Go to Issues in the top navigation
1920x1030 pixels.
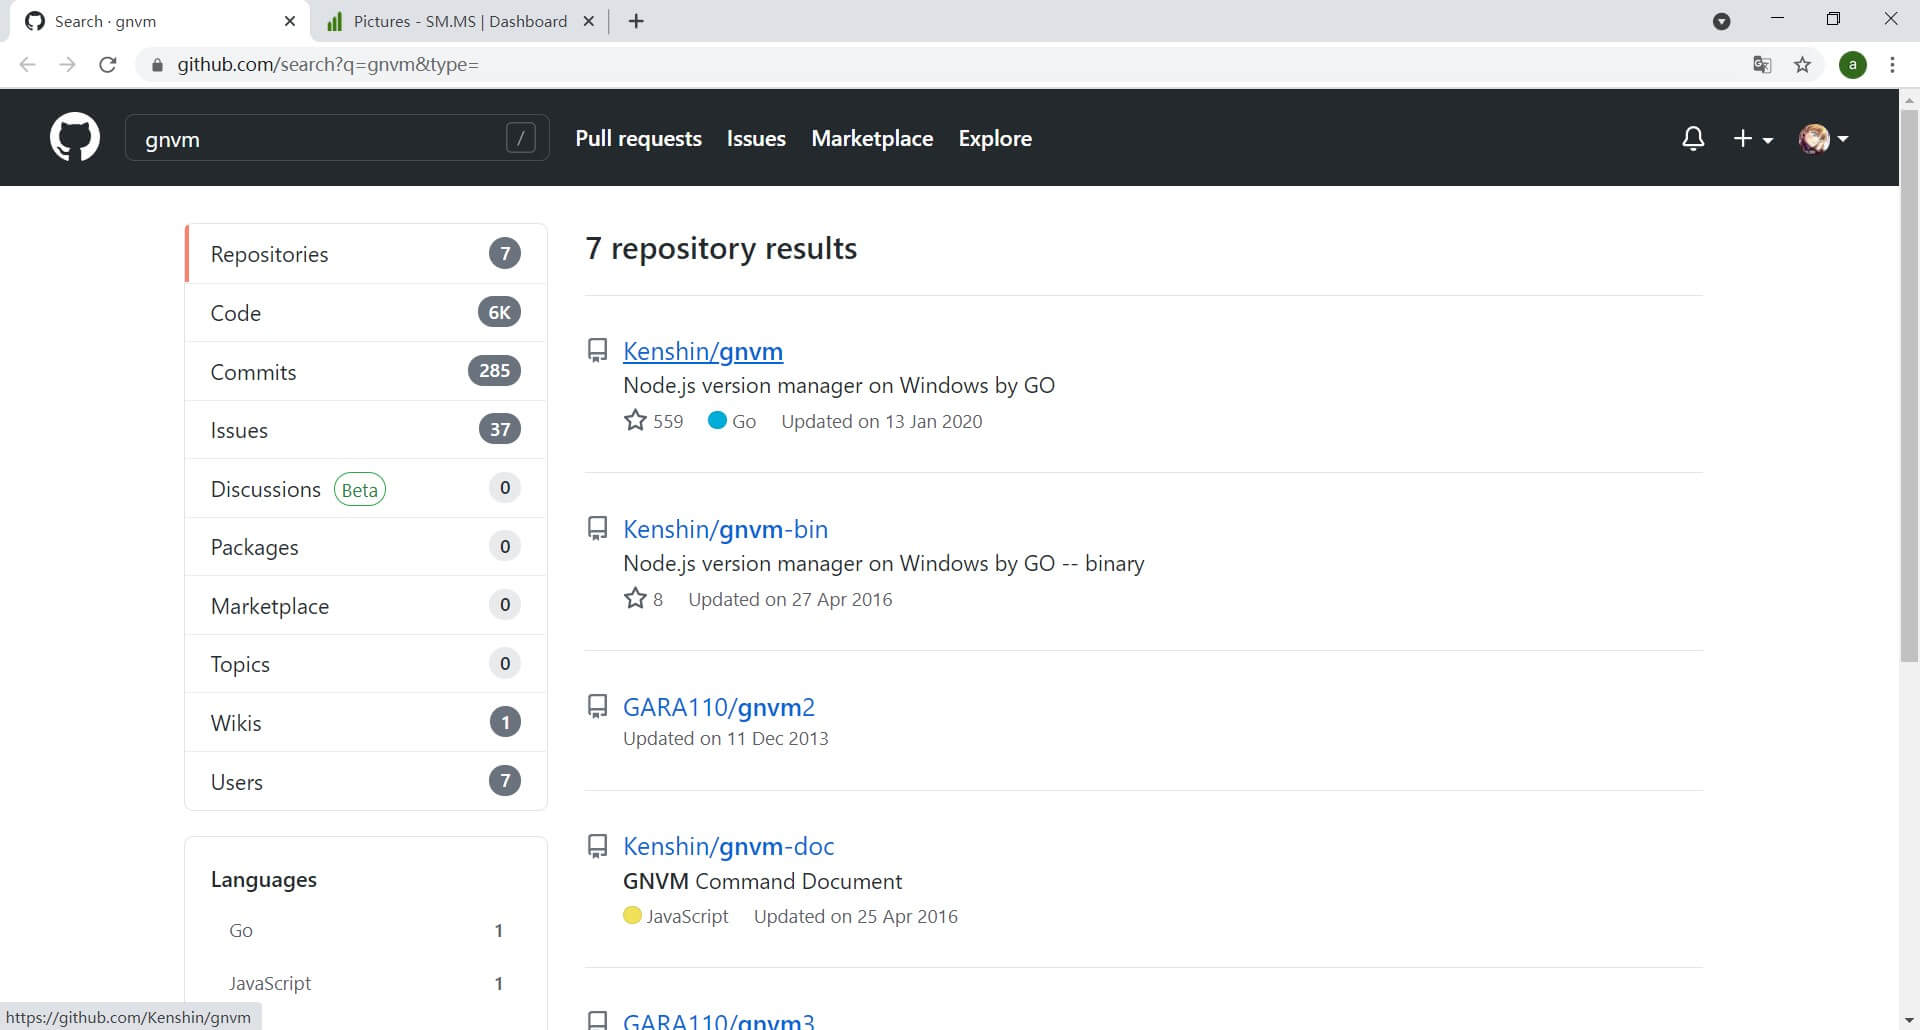[x=756, y=138]
